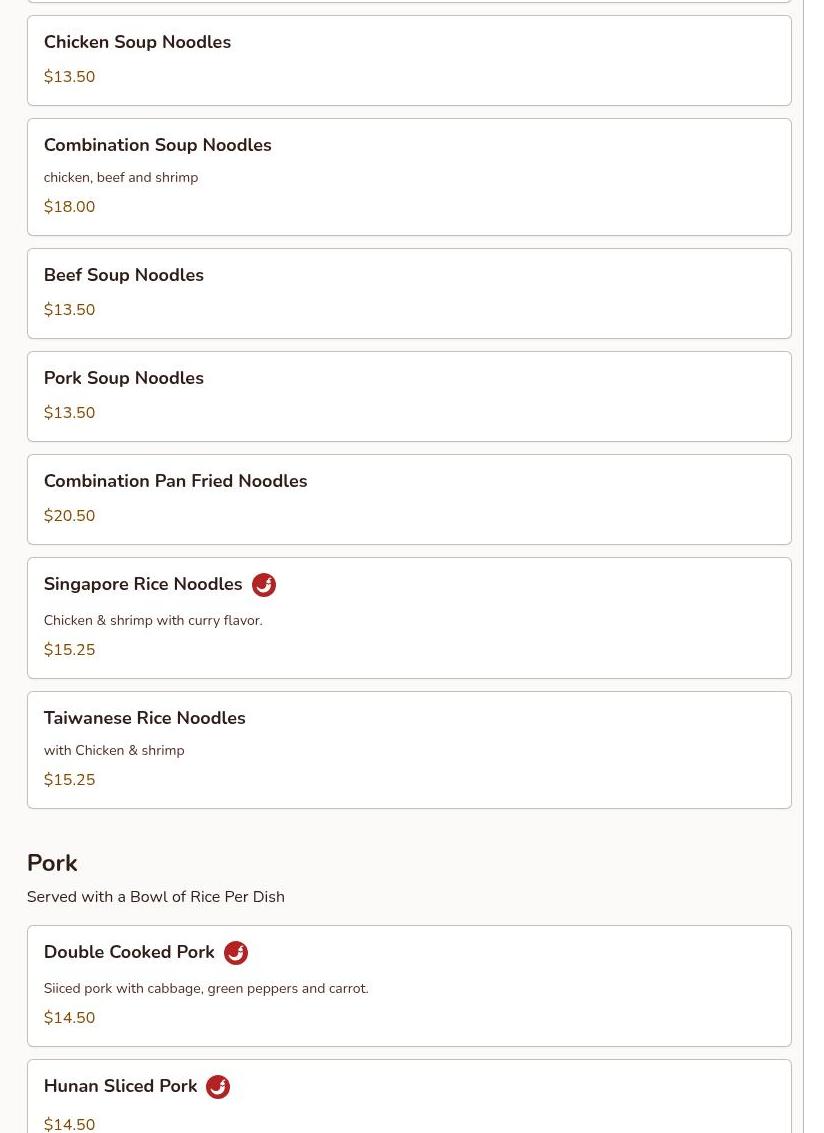Select the Combination Soup Noodles title
This screenshot has height=1133, width=824.
pos(157,145)
